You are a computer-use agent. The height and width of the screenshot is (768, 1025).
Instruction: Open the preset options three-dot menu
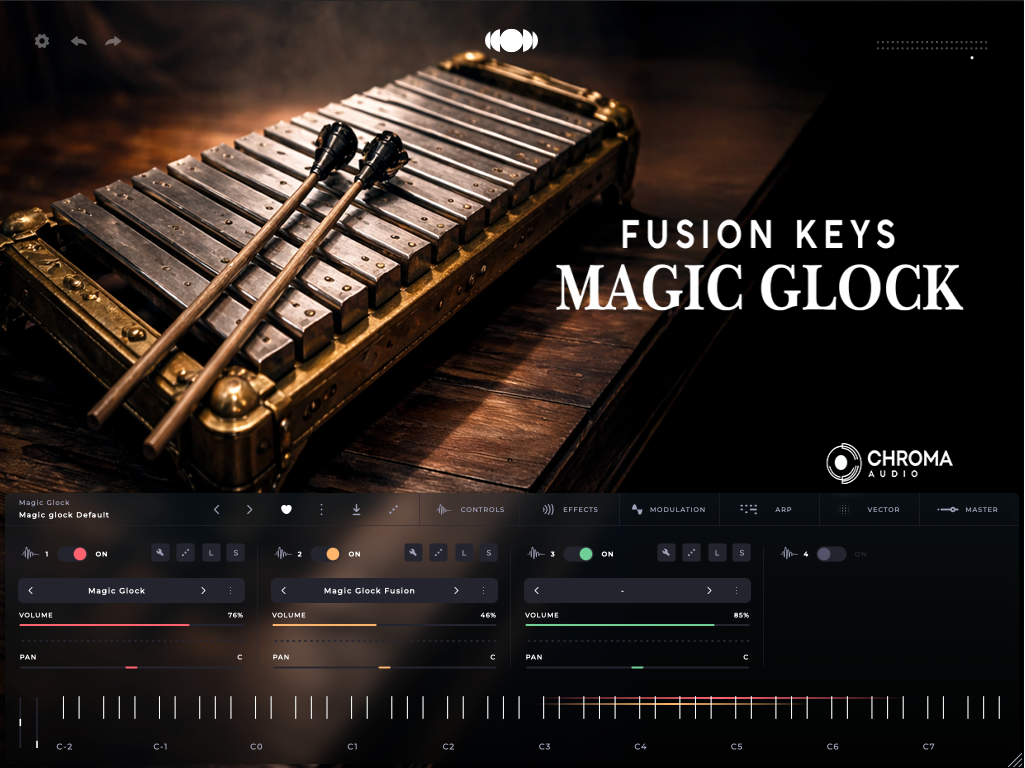321,510
